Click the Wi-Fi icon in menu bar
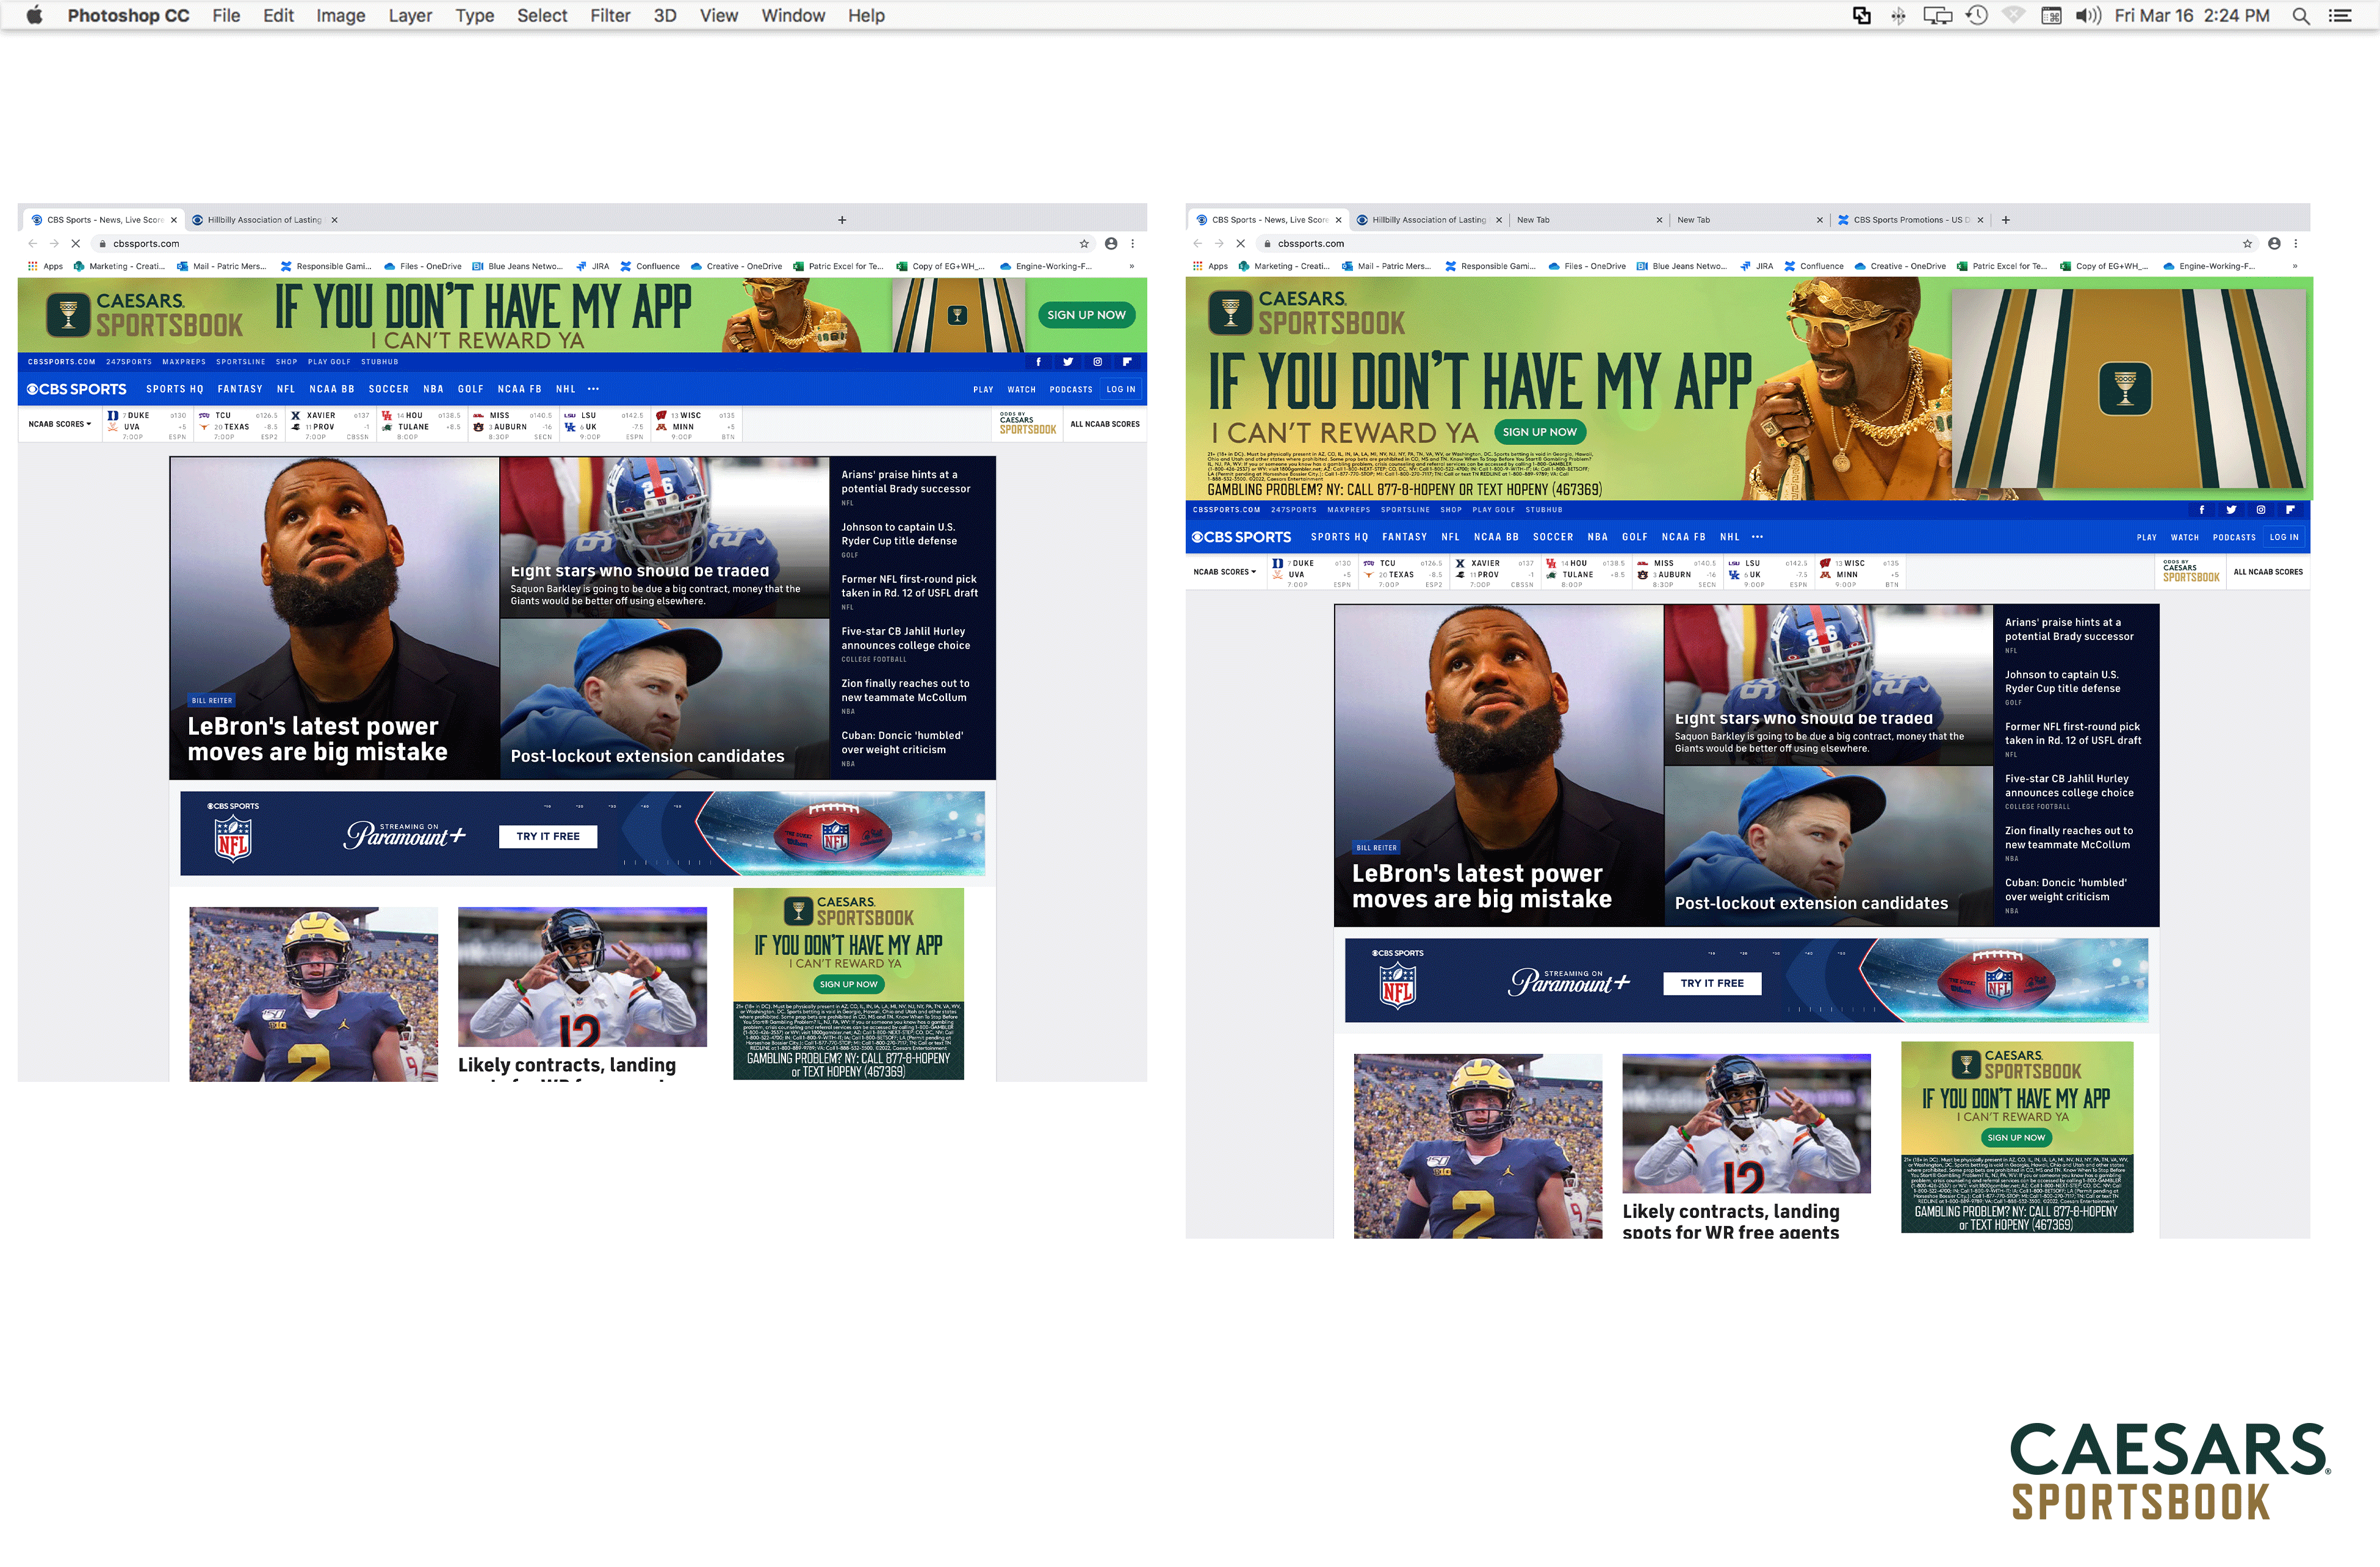 click(x=2014, y=15)
